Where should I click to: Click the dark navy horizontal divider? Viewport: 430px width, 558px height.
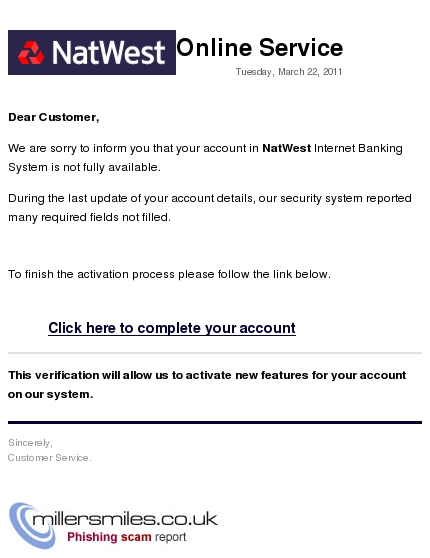[x=215, y=422]
